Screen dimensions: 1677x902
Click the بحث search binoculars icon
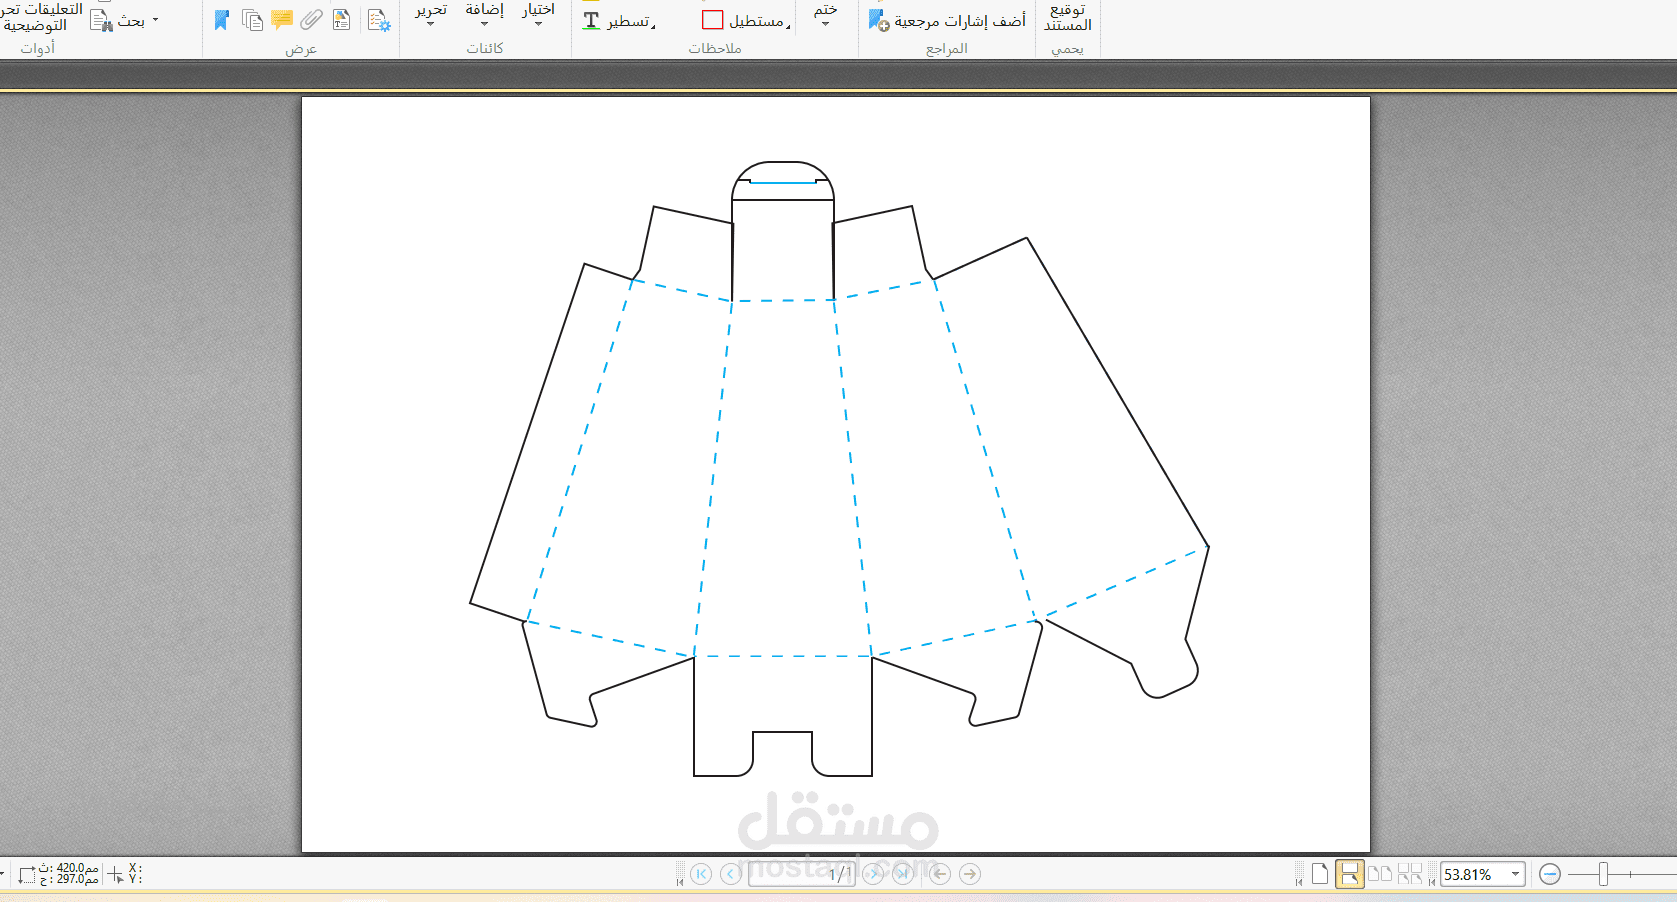[x=102, y=21]
